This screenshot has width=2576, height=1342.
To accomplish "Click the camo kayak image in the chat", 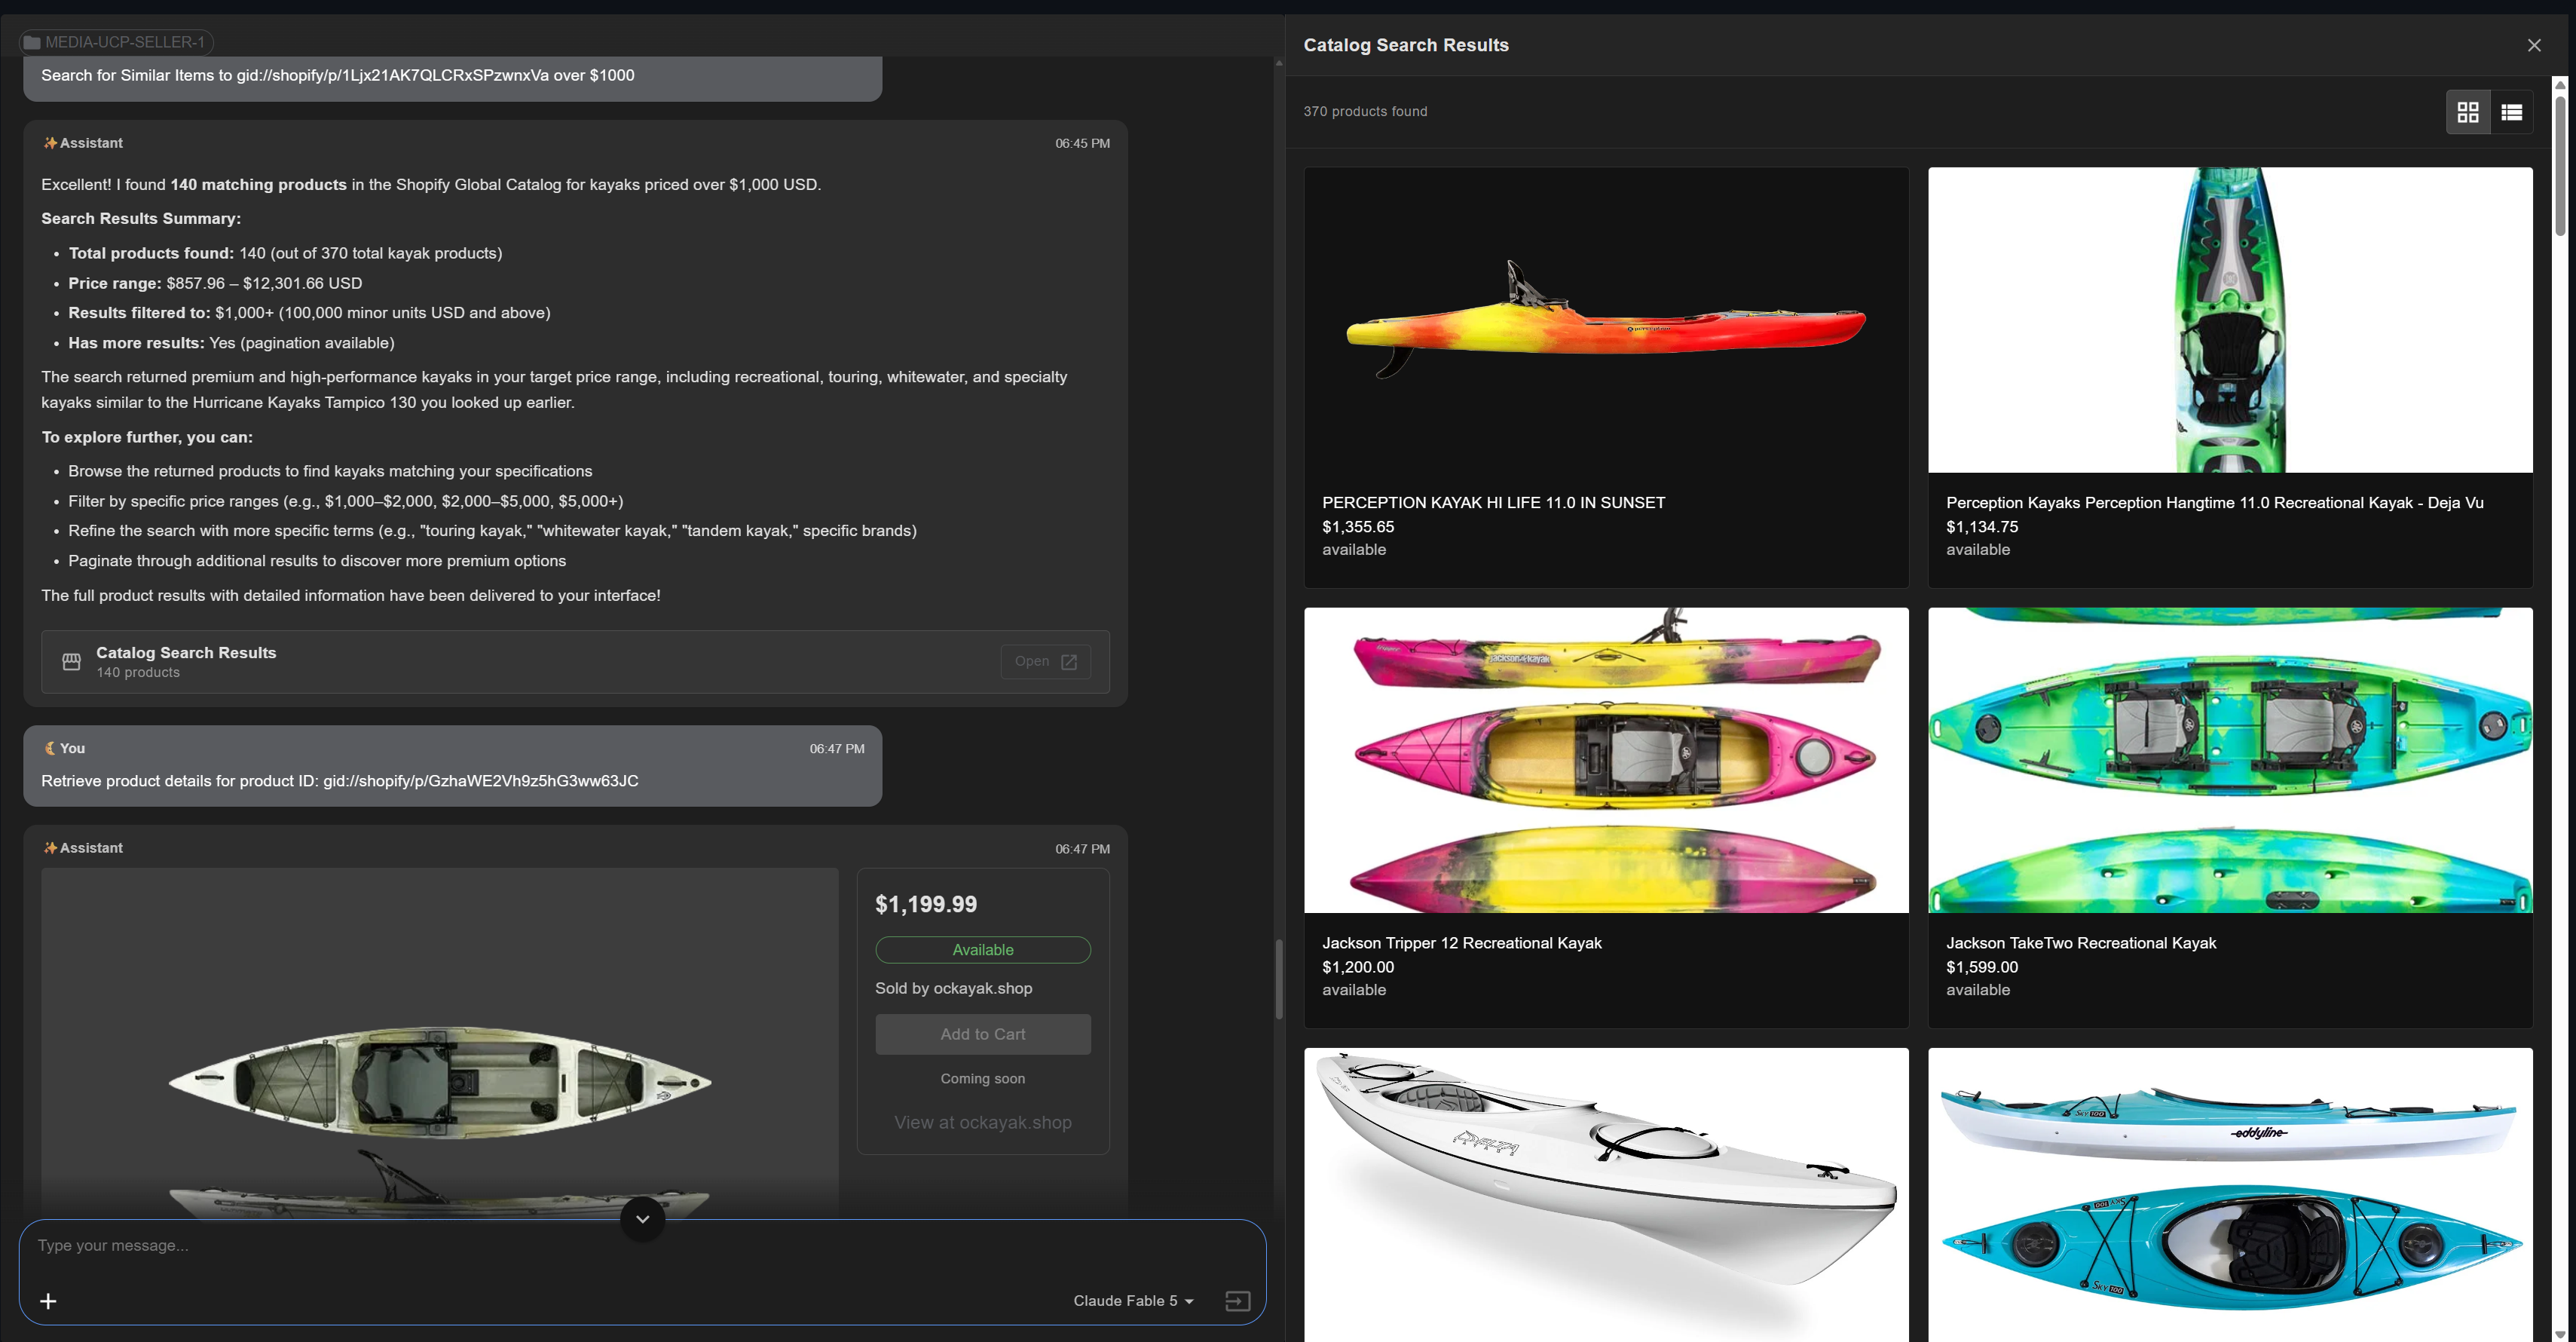I will click(x=440, y=1043).
